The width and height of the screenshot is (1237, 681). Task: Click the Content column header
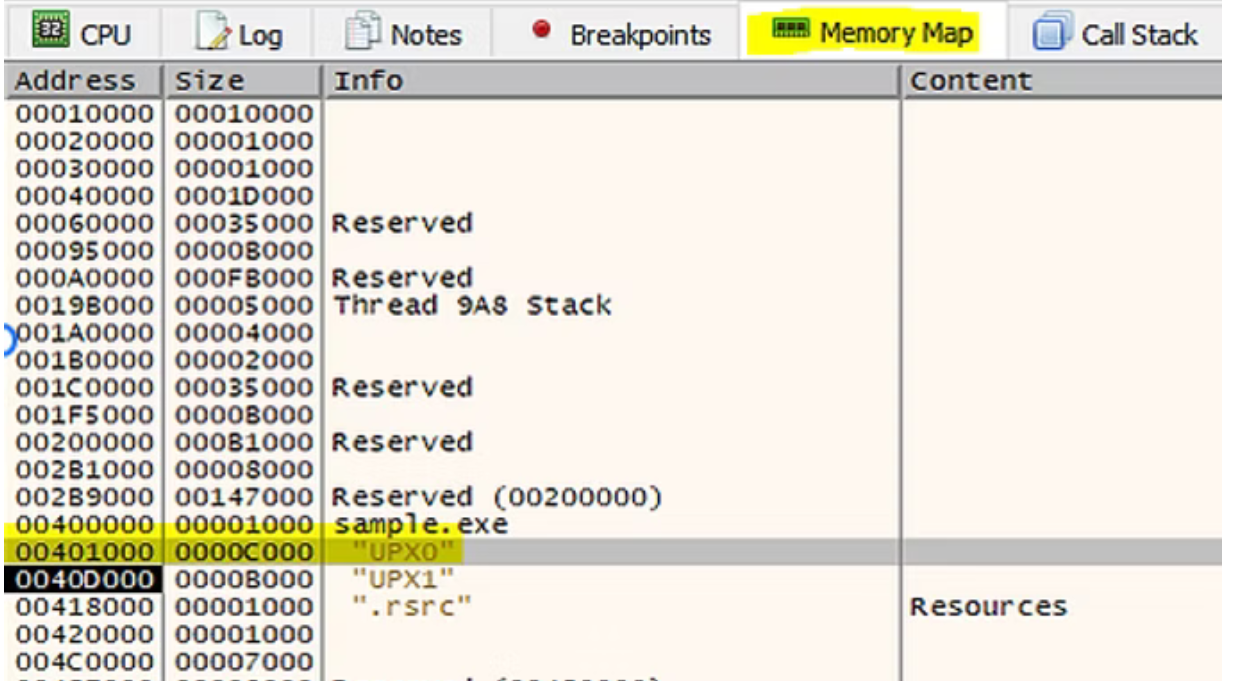coord(970,81)
